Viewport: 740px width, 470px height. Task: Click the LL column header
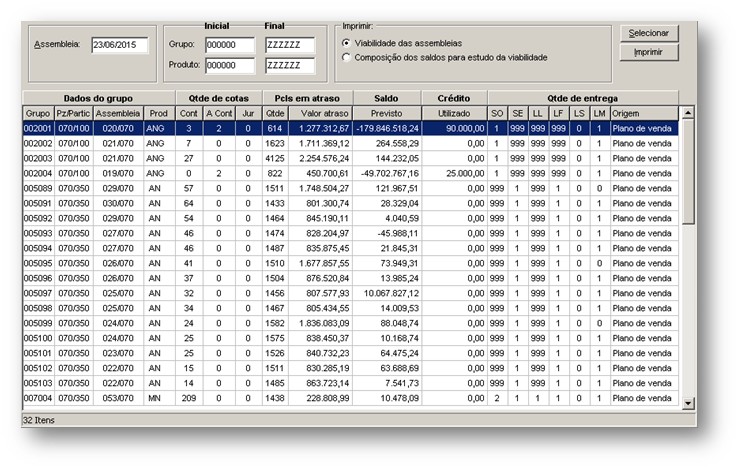click(x=538, y=113)
